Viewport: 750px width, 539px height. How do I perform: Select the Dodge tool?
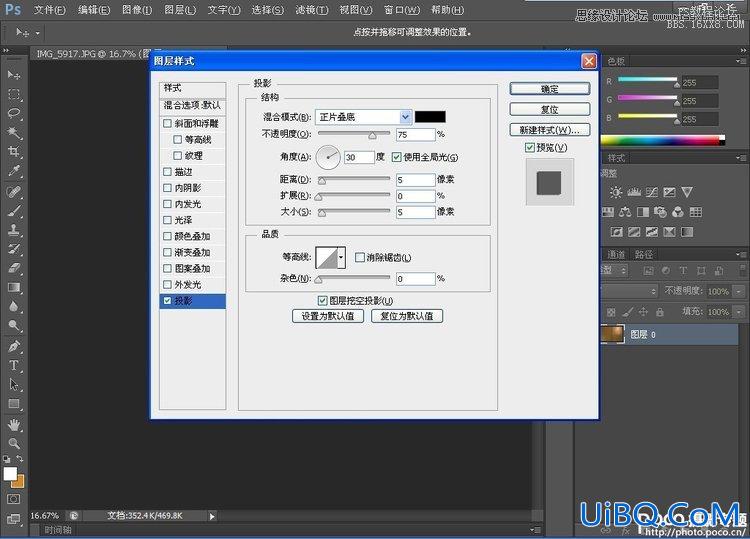coord(14,326)
